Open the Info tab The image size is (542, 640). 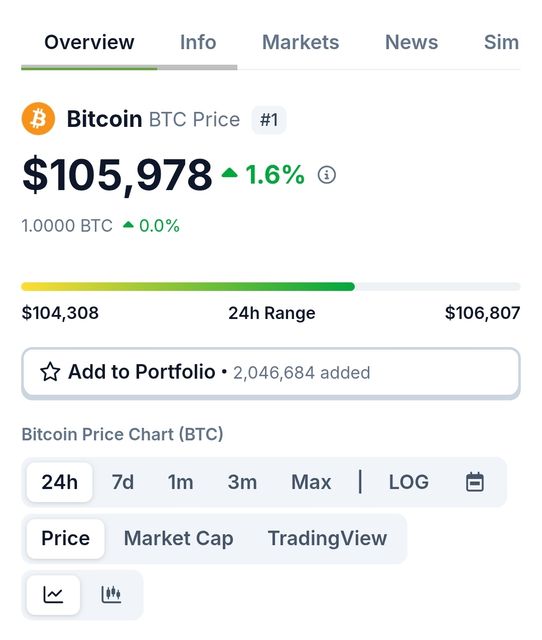pyautogui.click(x=198, y=42)
